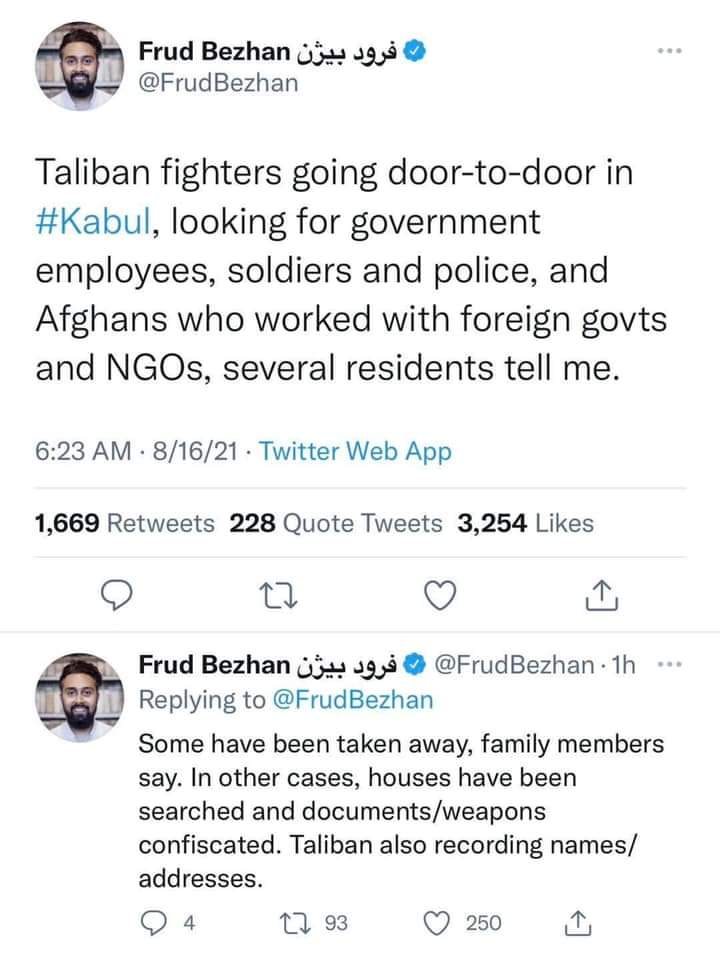
Task: Open more options menu on reply tweet
Action: (x=673, y=665)
